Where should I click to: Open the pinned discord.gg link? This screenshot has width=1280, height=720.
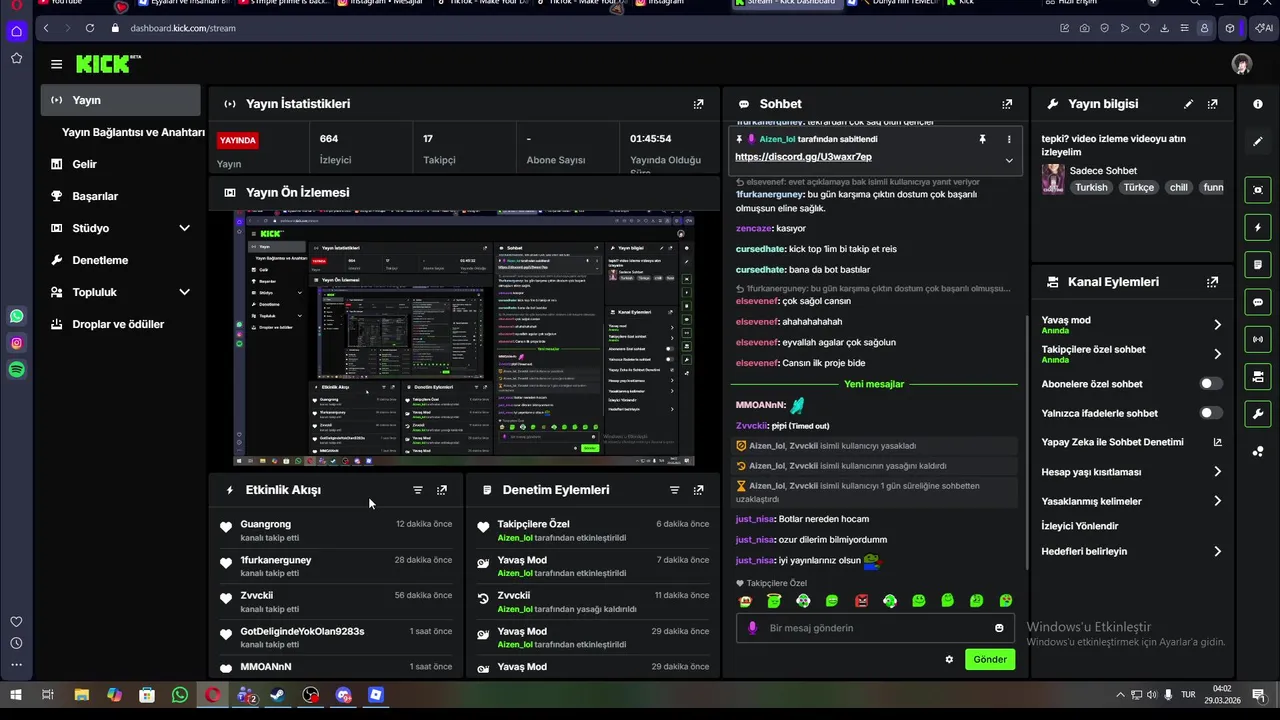pyautogui.click(x=803, y=157)
